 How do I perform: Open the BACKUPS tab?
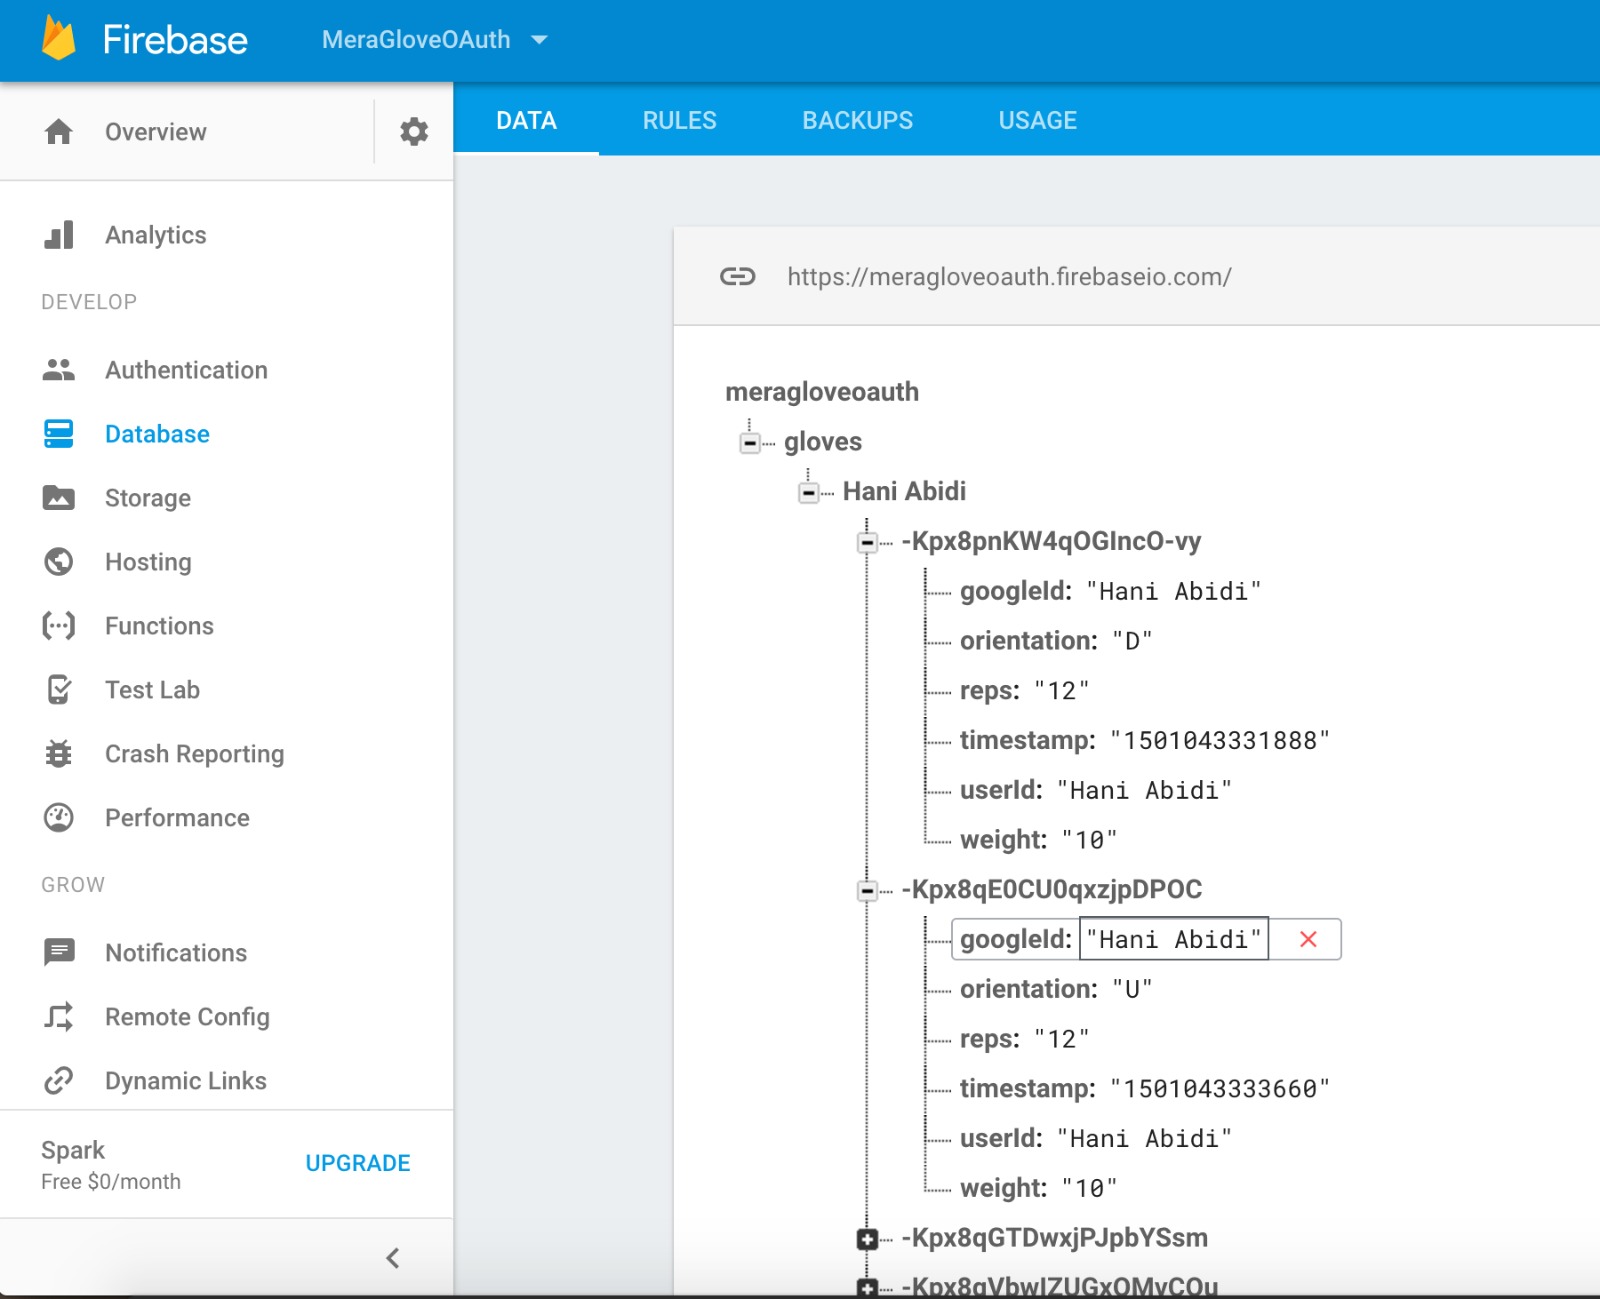pos(858,120)
